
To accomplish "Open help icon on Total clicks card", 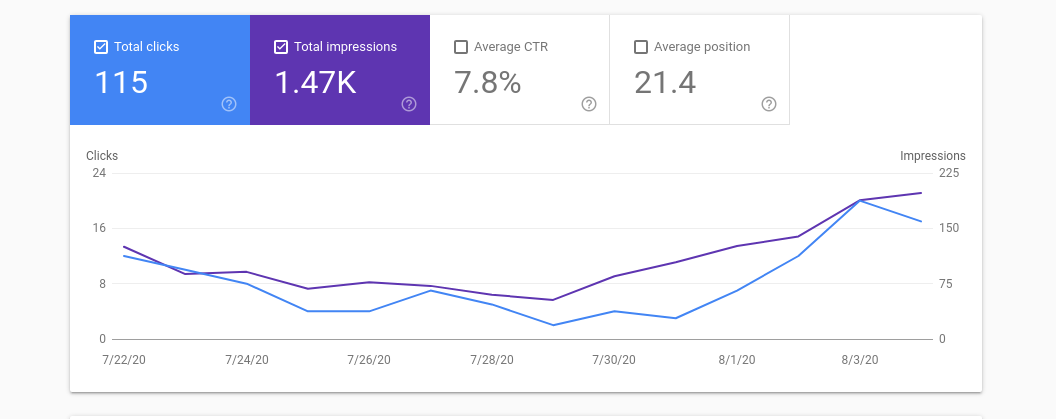I will pos(229,104).
